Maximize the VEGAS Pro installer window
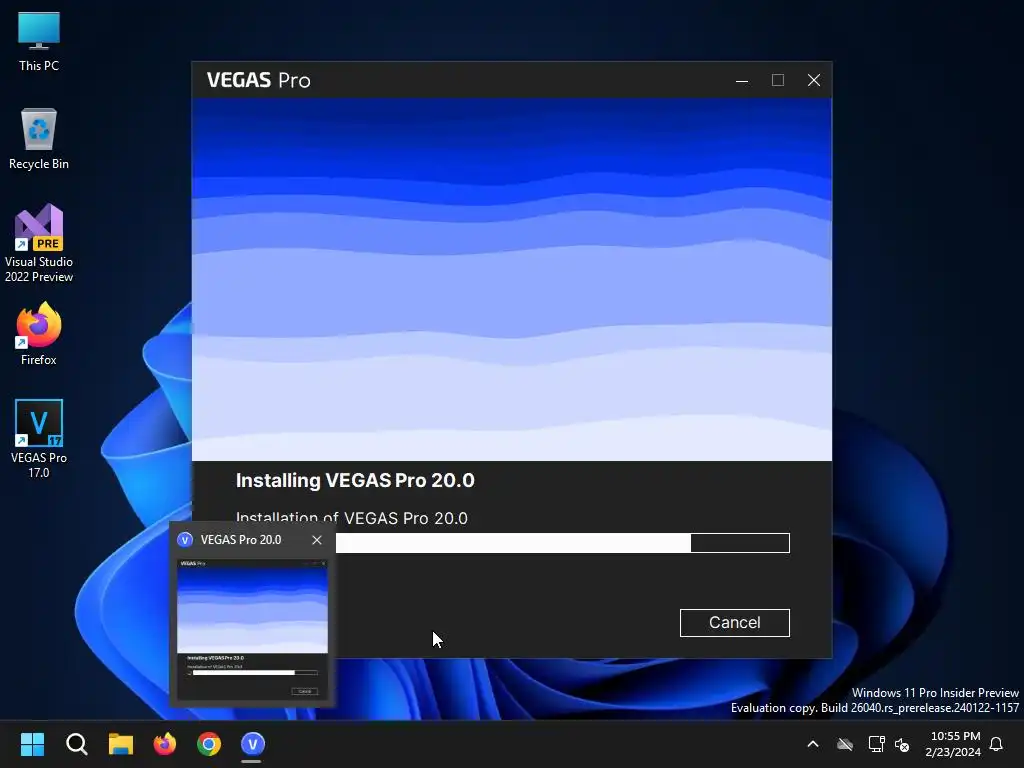The width and height of the screenshot is (1024, 768). click(778, 80)
